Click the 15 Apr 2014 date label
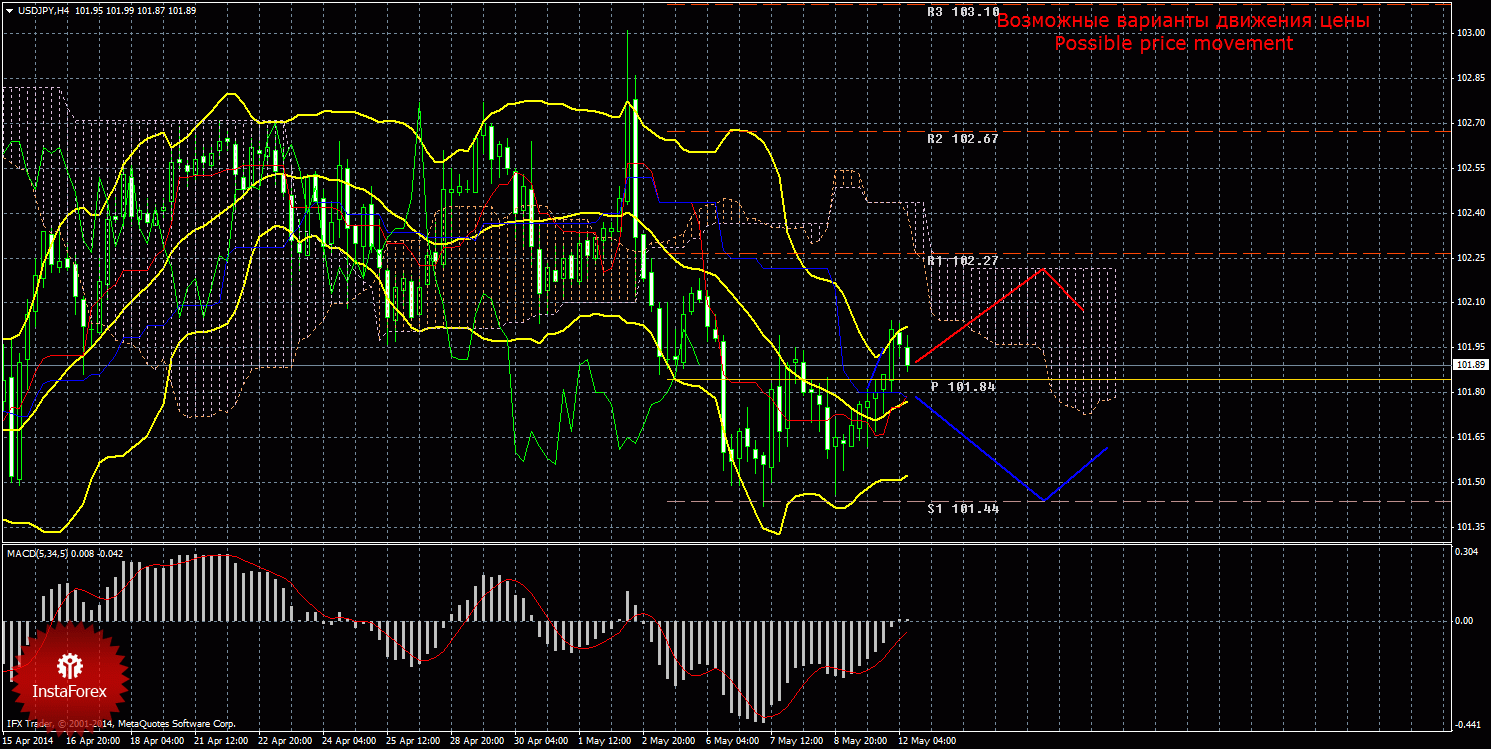The height and width of the screenshot is (749, 1491). click(30, 742)
